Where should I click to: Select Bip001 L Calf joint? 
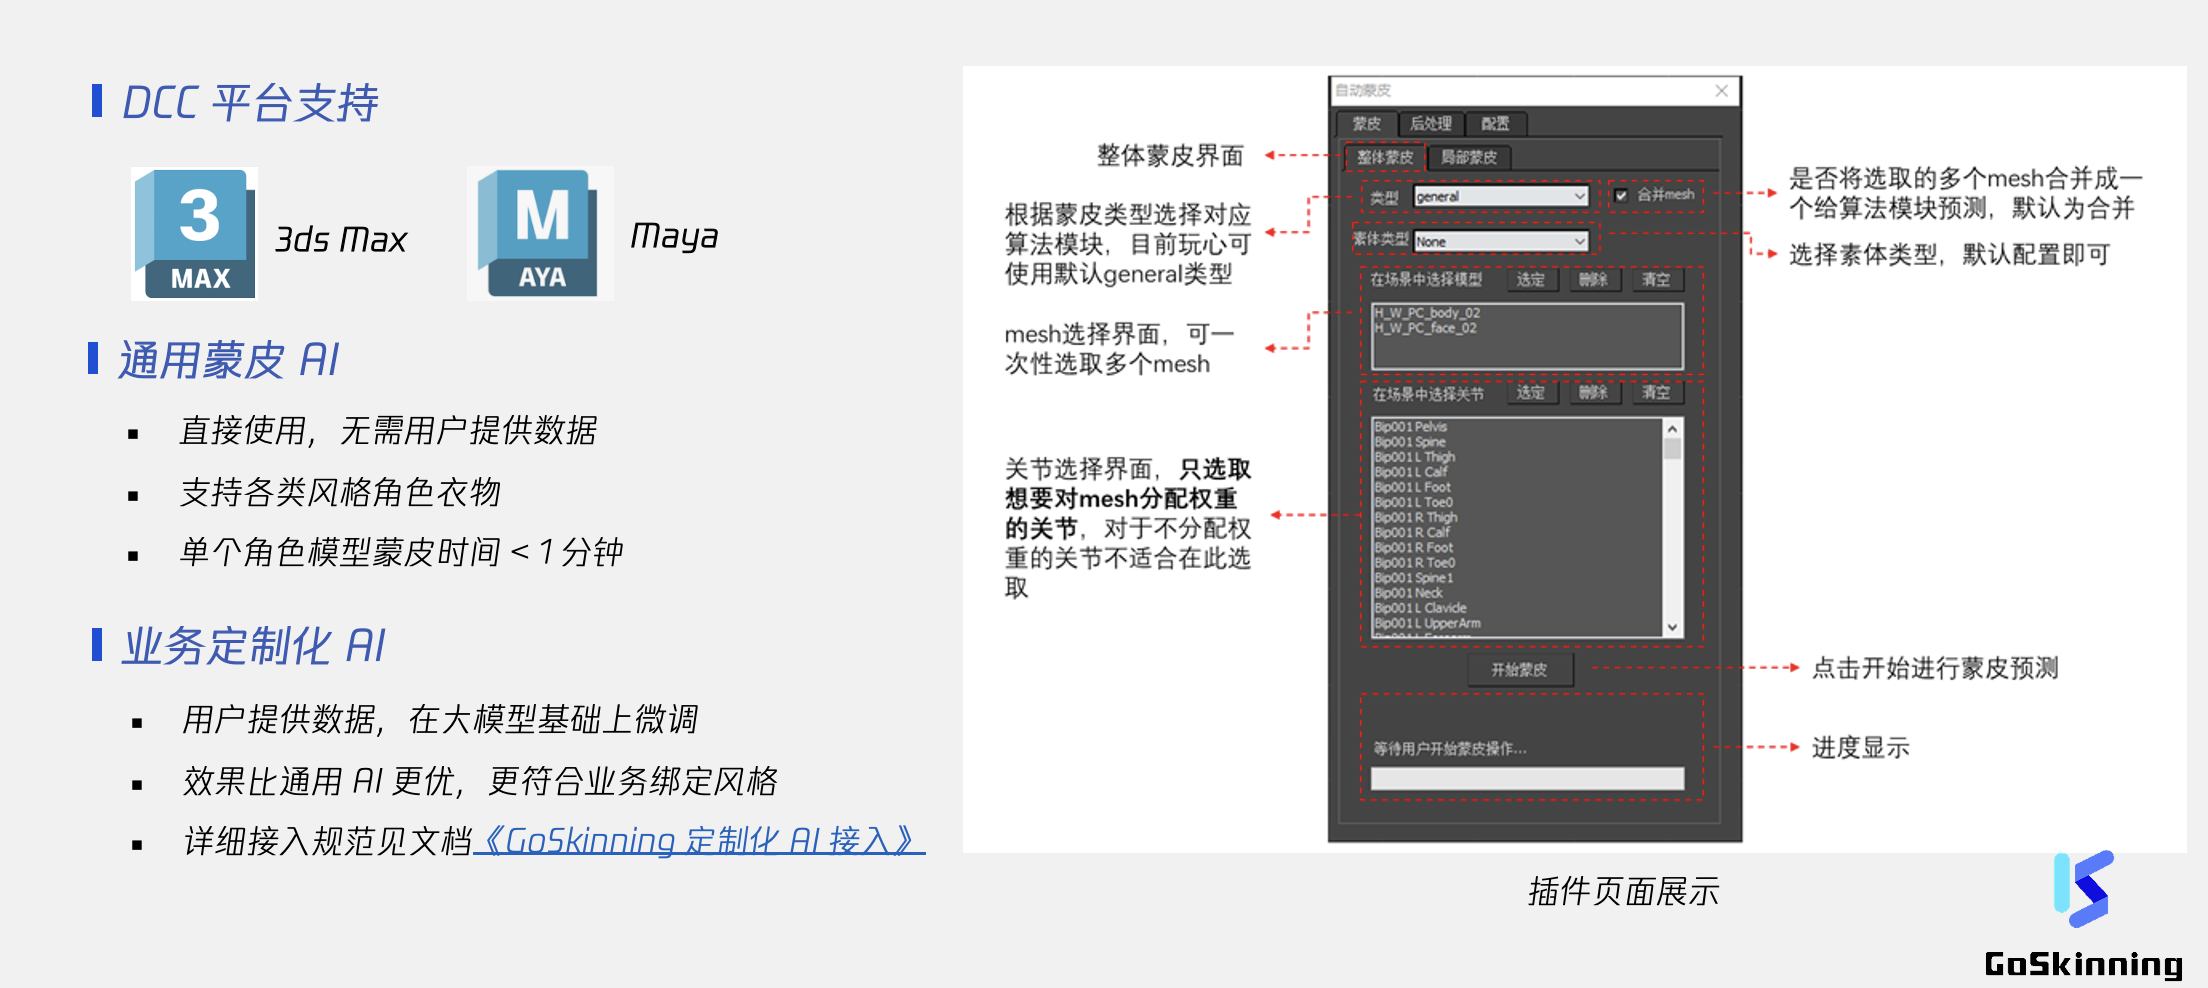coord(1411,472)
